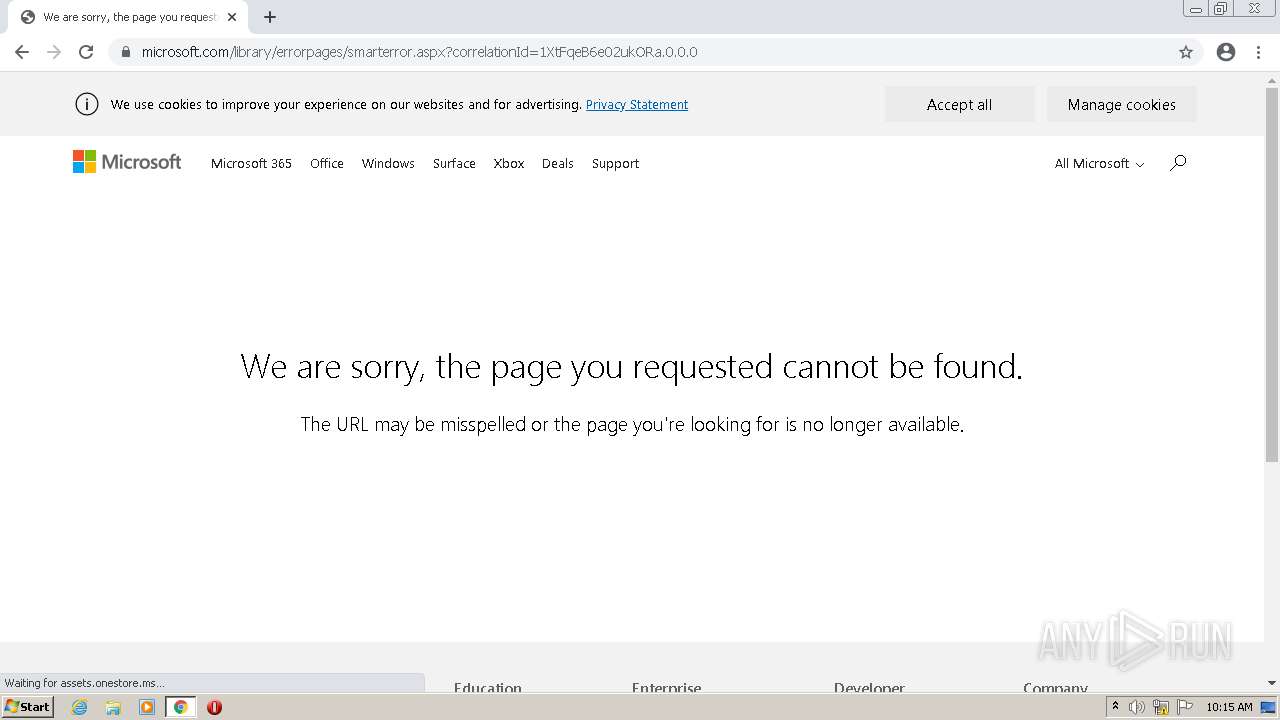1280x720 pixels.
Task: Click the red Opera taskbar icon
Action: [x=214, y=707]
